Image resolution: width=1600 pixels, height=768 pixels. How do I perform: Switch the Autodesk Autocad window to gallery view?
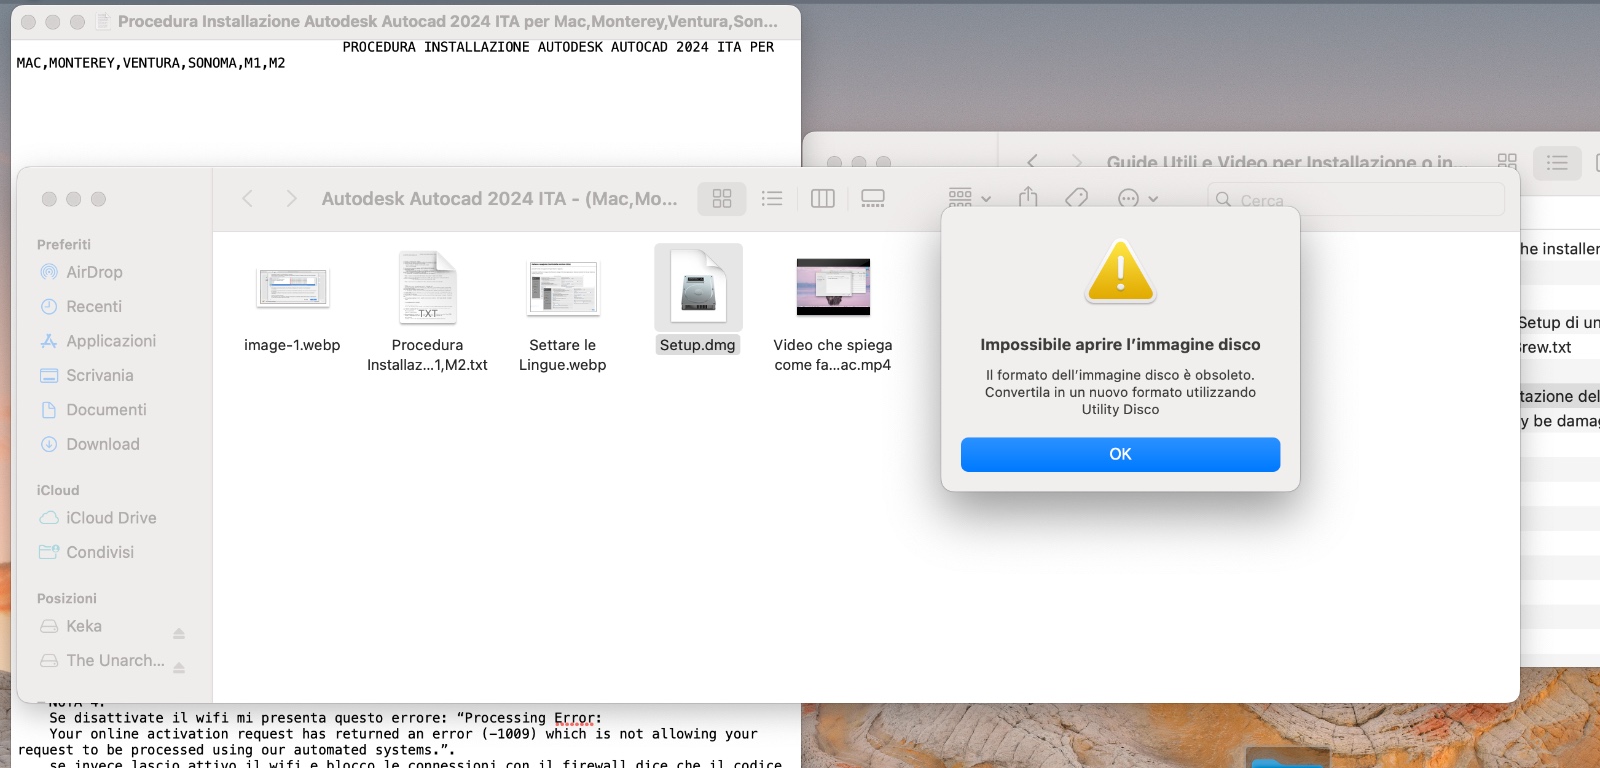coord(873,199)
